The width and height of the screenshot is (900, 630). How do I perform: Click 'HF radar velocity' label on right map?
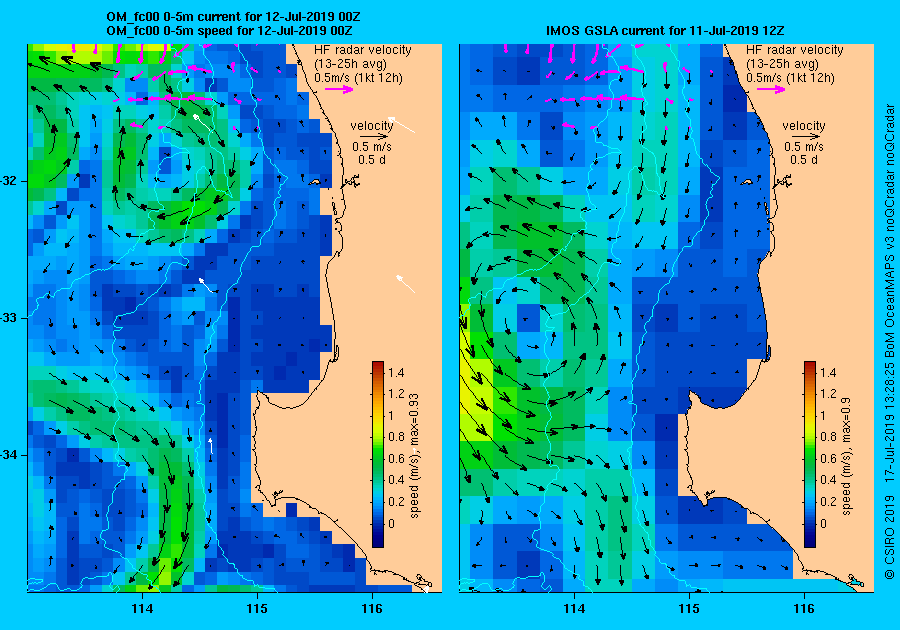(x=795, y=50)
